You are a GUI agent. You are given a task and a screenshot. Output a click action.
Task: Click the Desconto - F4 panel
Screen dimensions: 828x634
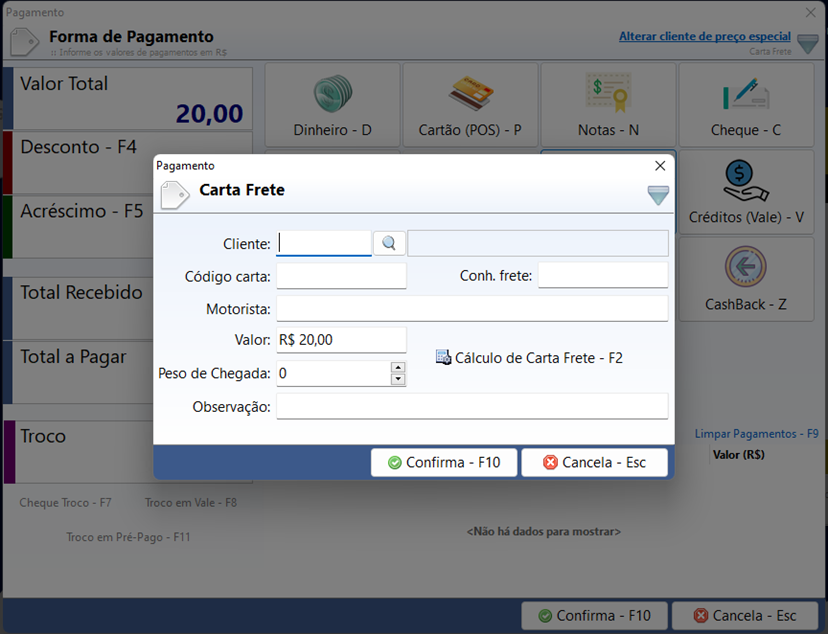(x=78, y=163)
